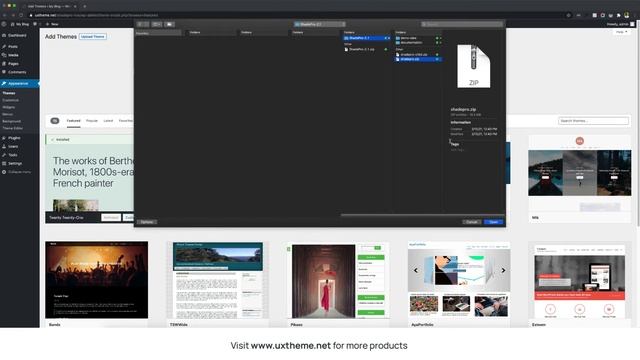Image resolution: width=640 pixels, height=360 pixels.
Task: Open the ShadePro 2.1 location dropdown
Action: (x=320, y=24)
